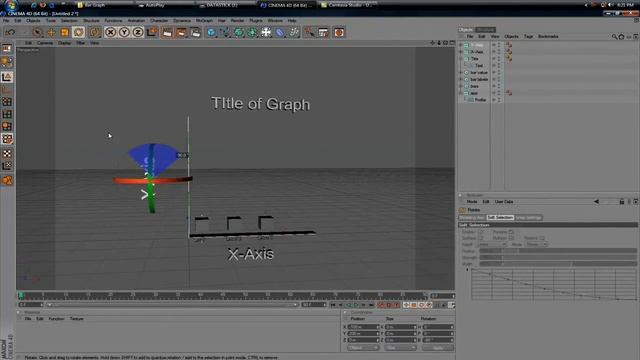Click the spline drawing tool icon
This screenshot has width=640, height=360.
tap(225, 32)
